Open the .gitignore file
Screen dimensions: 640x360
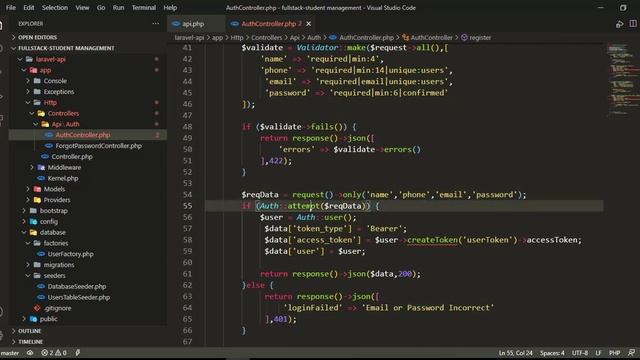point(58,308)
